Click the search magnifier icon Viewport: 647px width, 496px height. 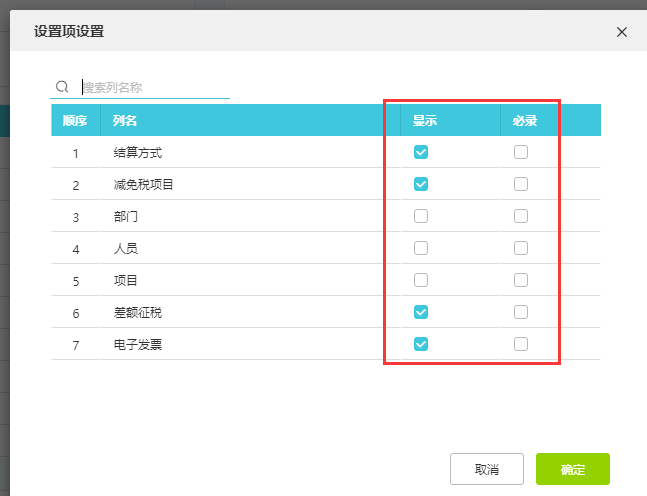(x=62, y=87)
